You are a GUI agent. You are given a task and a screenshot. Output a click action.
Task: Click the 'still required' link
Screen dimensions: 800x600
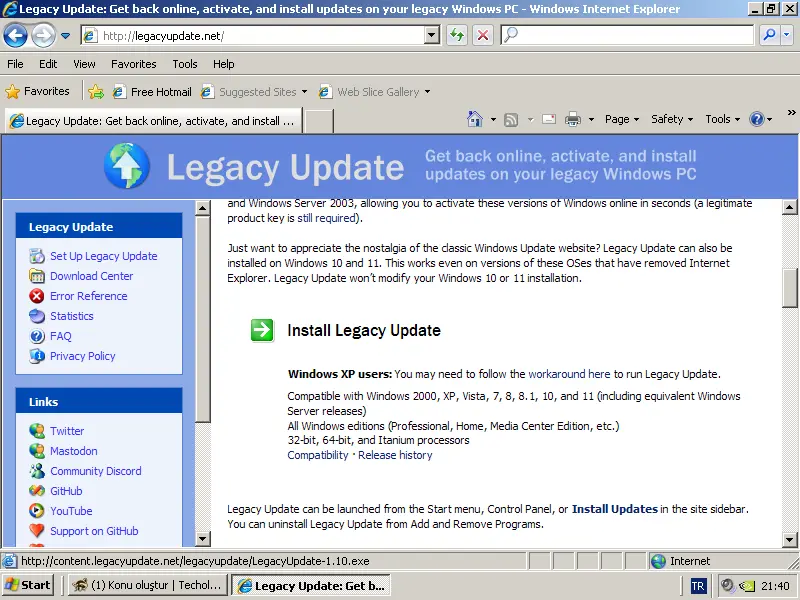click(x=327, y=218)
